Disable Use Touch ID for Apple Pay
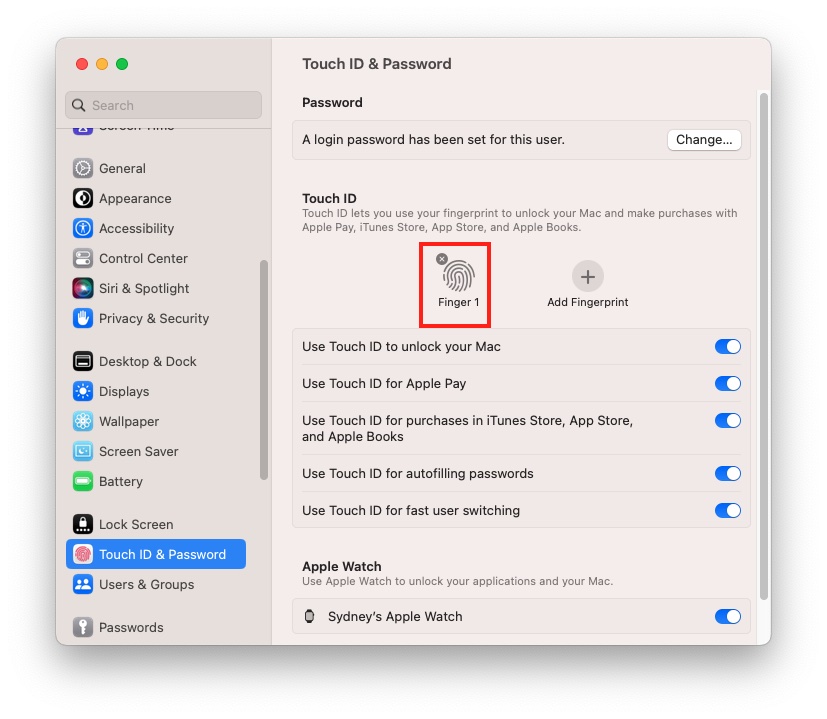827x719 pixels. (x=727, y=382)
